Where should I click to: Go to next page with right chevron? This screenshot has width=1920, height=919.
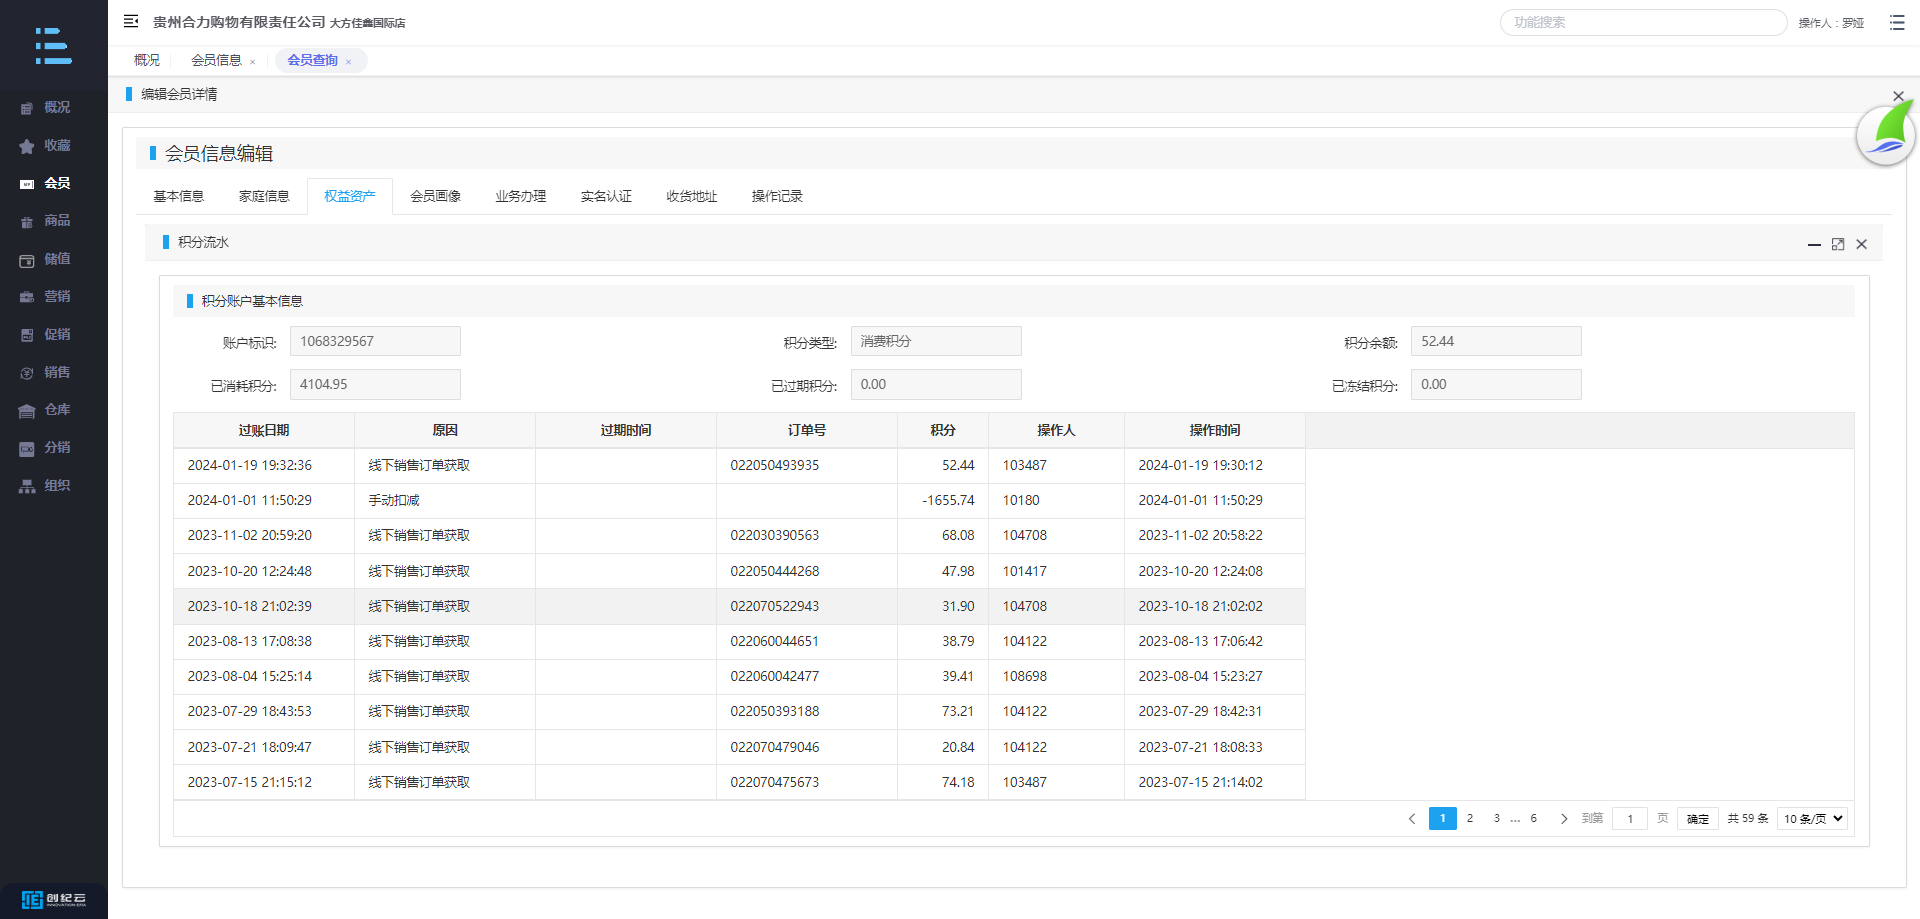1564,818
